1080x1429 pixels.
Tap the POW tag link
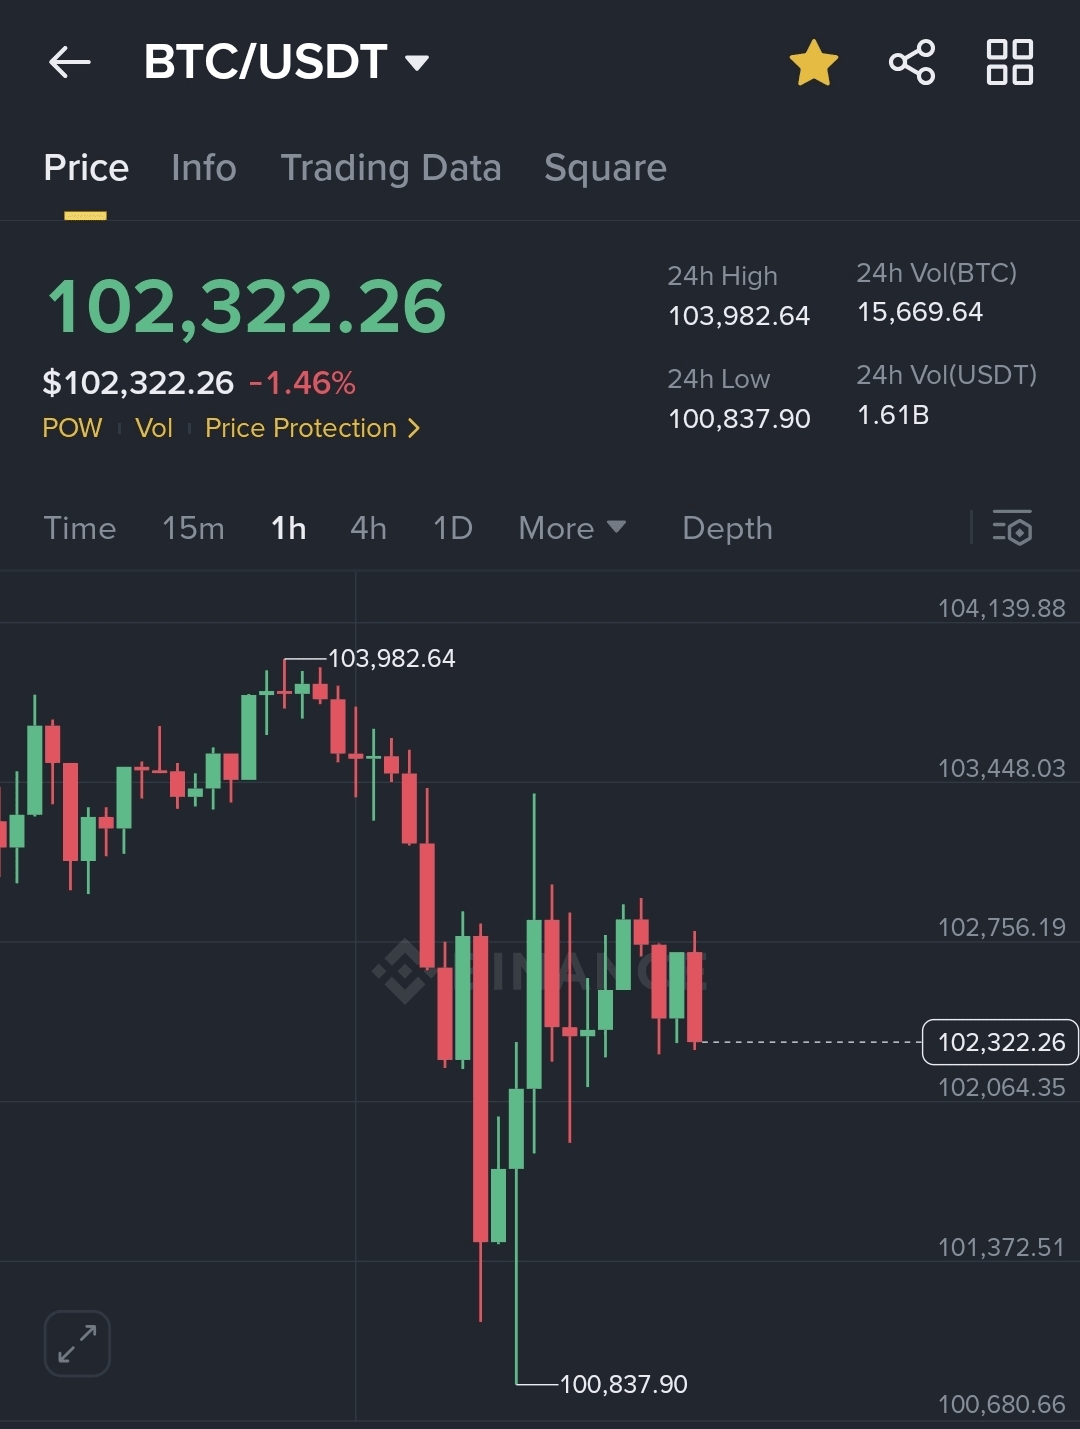point(72,429)
